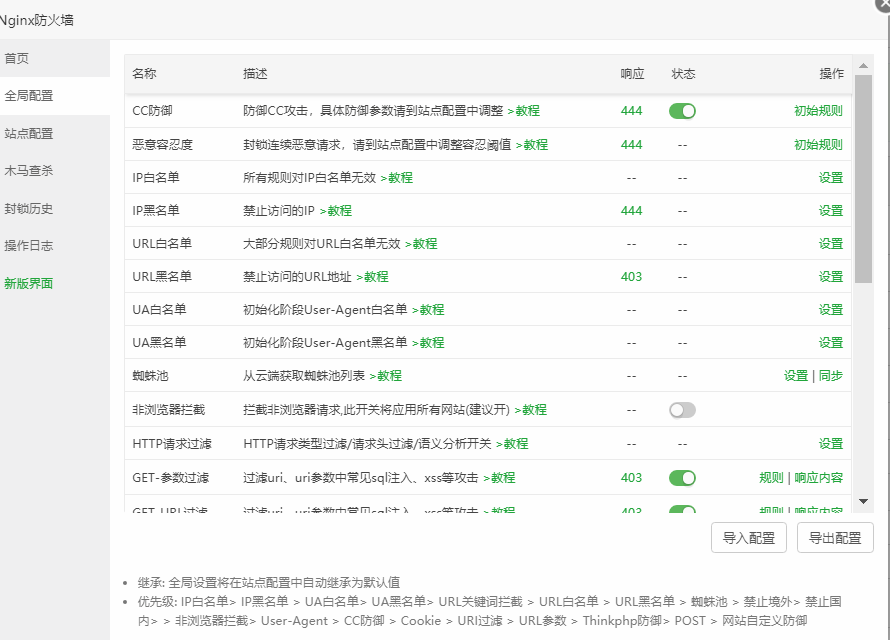Open the 教程 link for 恶意容忍度
The height and width of the screenshot is (640, 890).
(x=532, y=145)
